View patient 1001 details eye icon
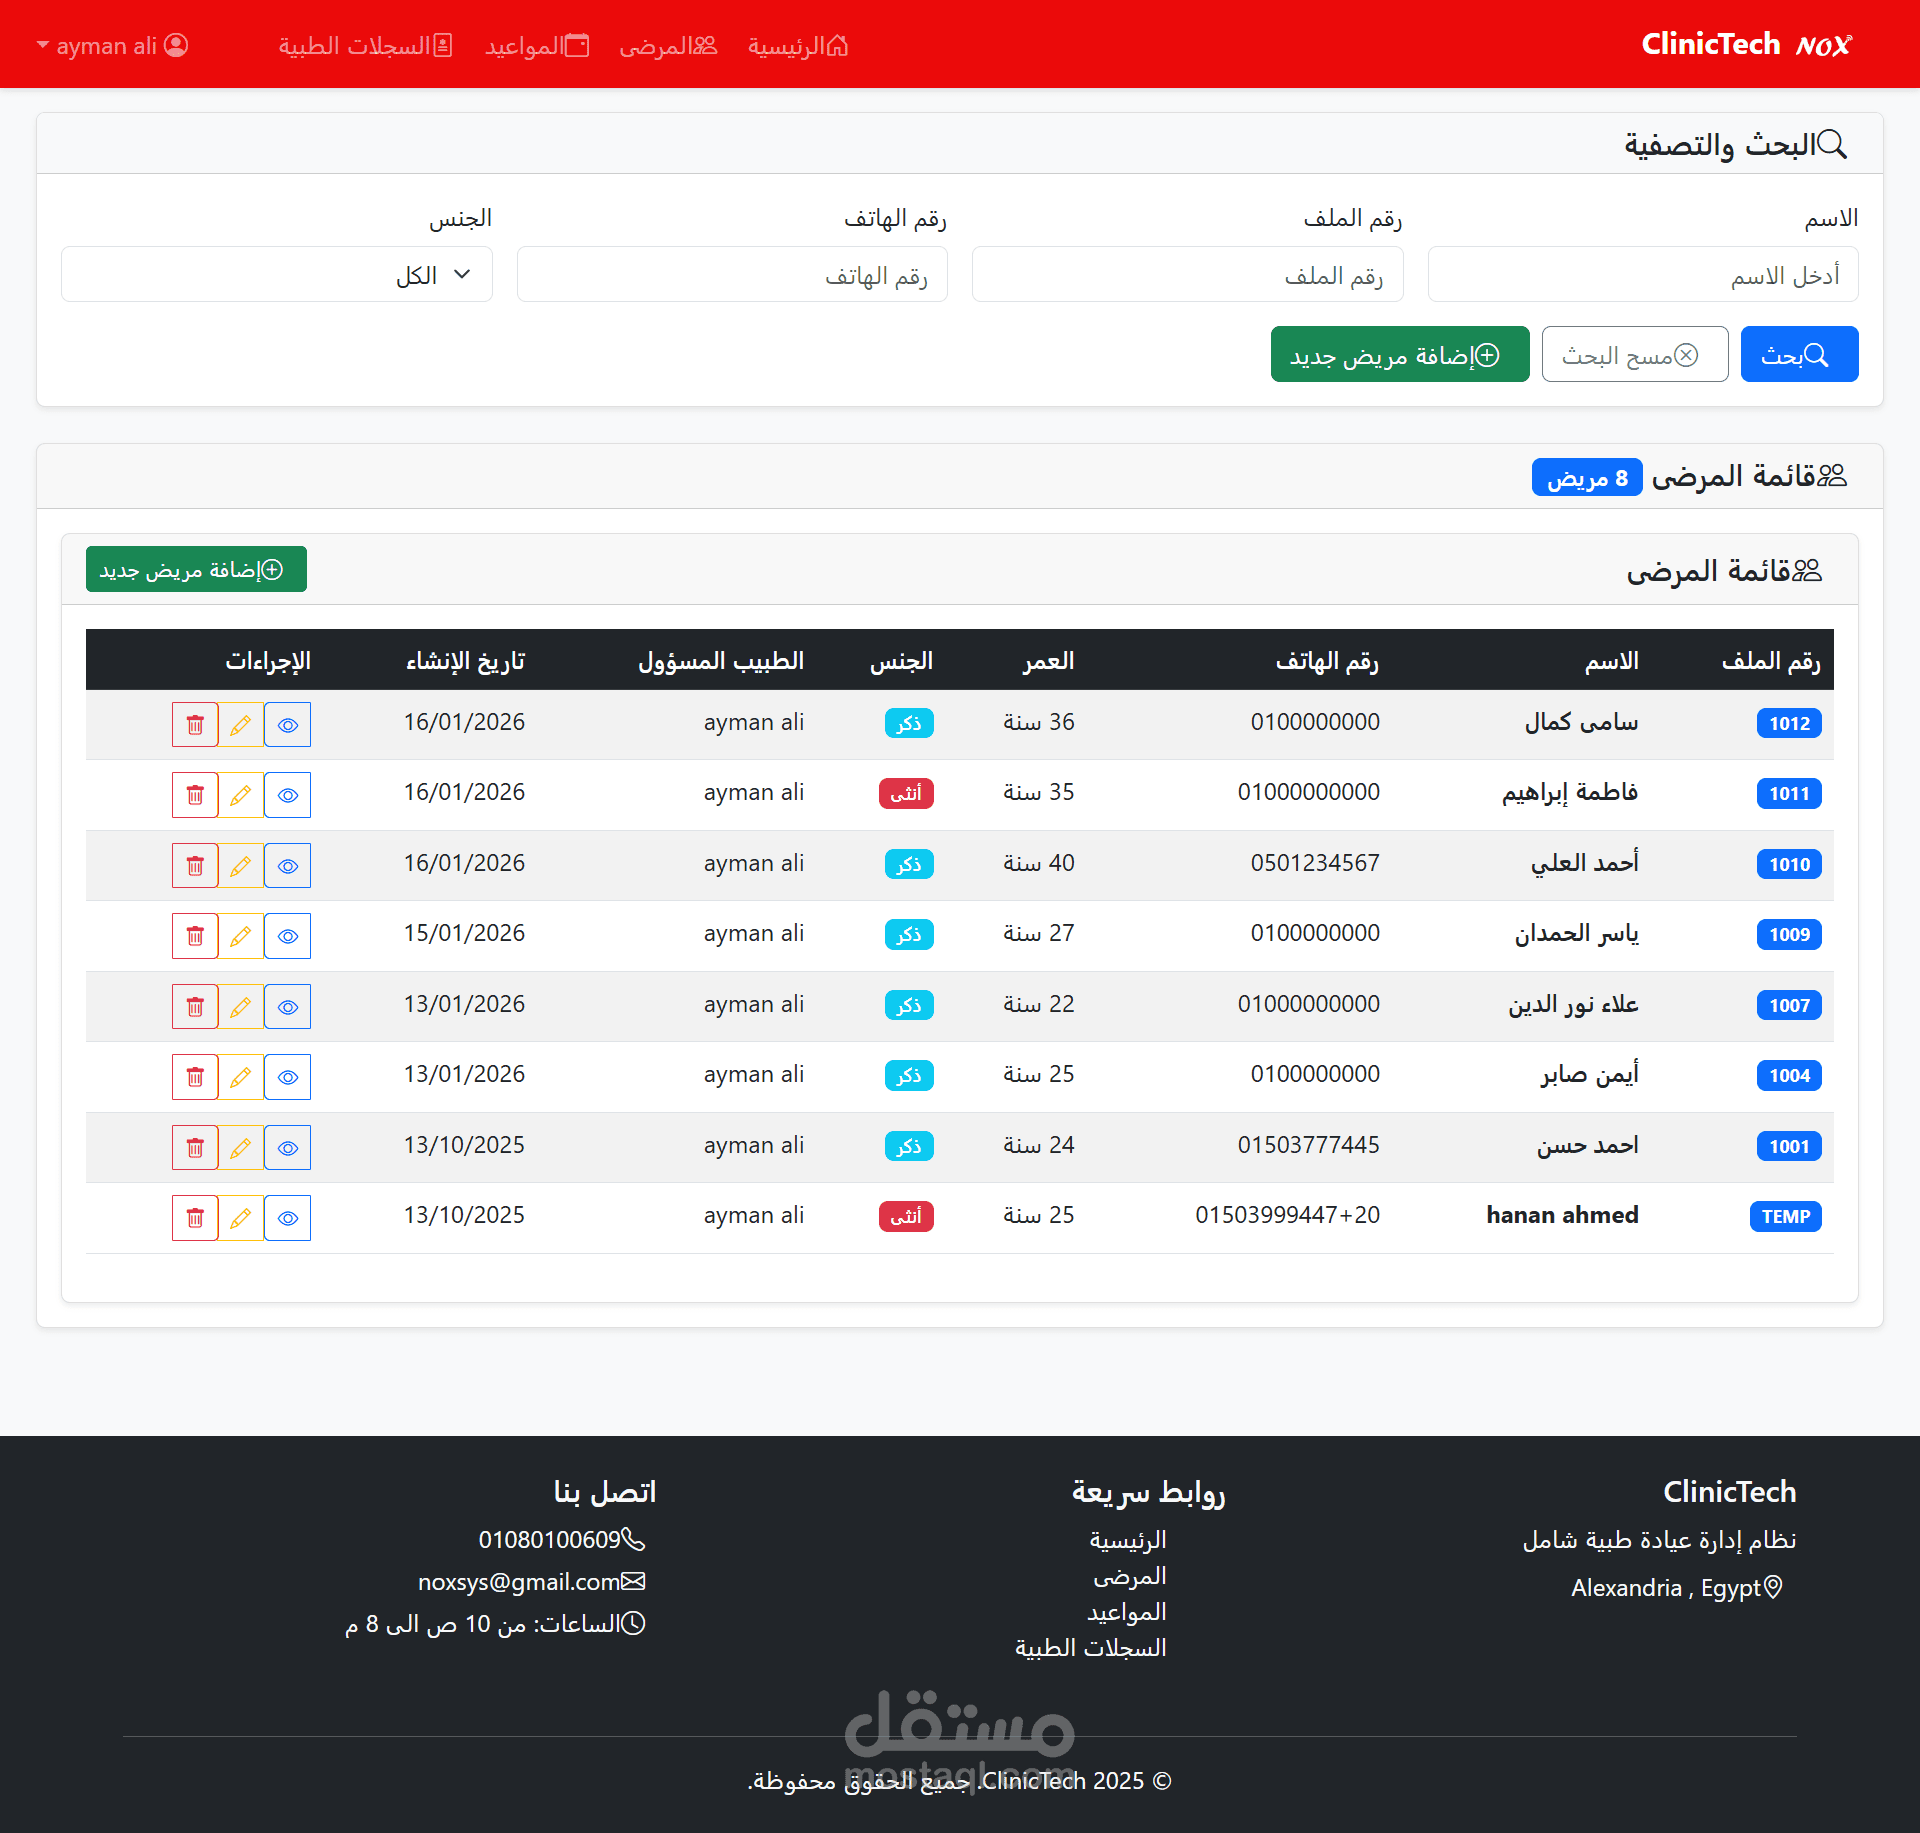This screenshot has width=1920, height=1833. (x=288, y=1148)
